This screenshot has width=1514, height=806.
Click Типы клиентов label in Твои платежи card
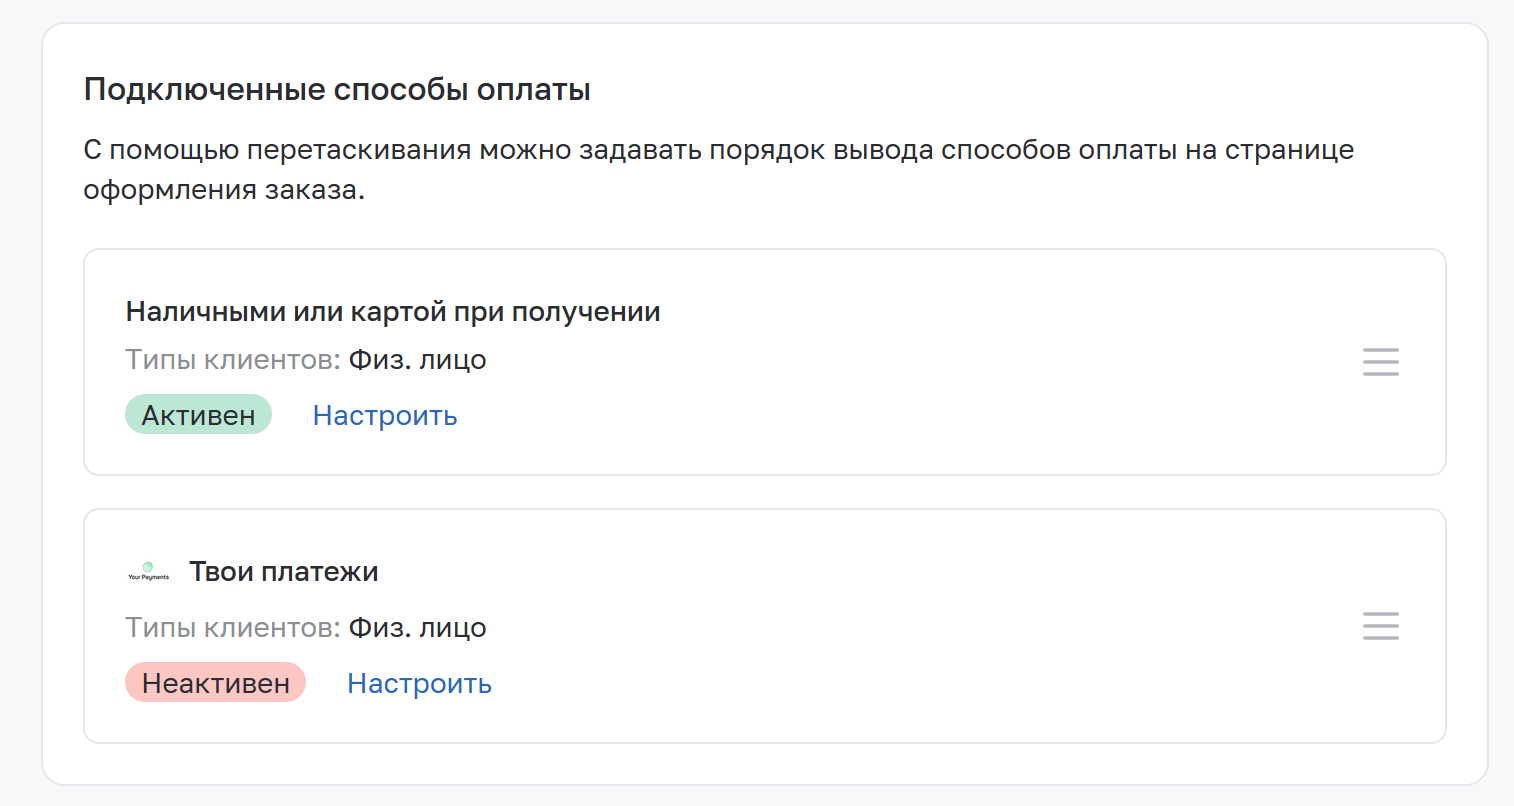pos(232,628)
